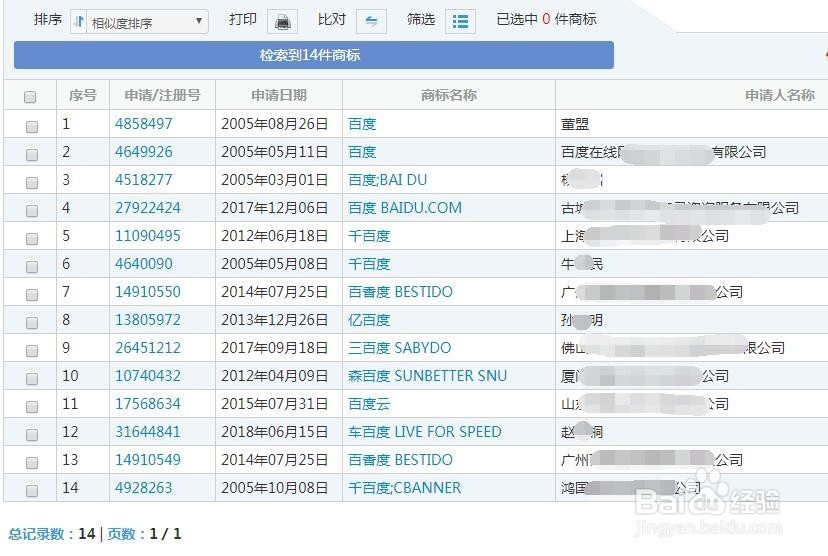Open trademark 百香度 BESTIDO in row 7
Viewport: 828px width, 556px height.
400,291
